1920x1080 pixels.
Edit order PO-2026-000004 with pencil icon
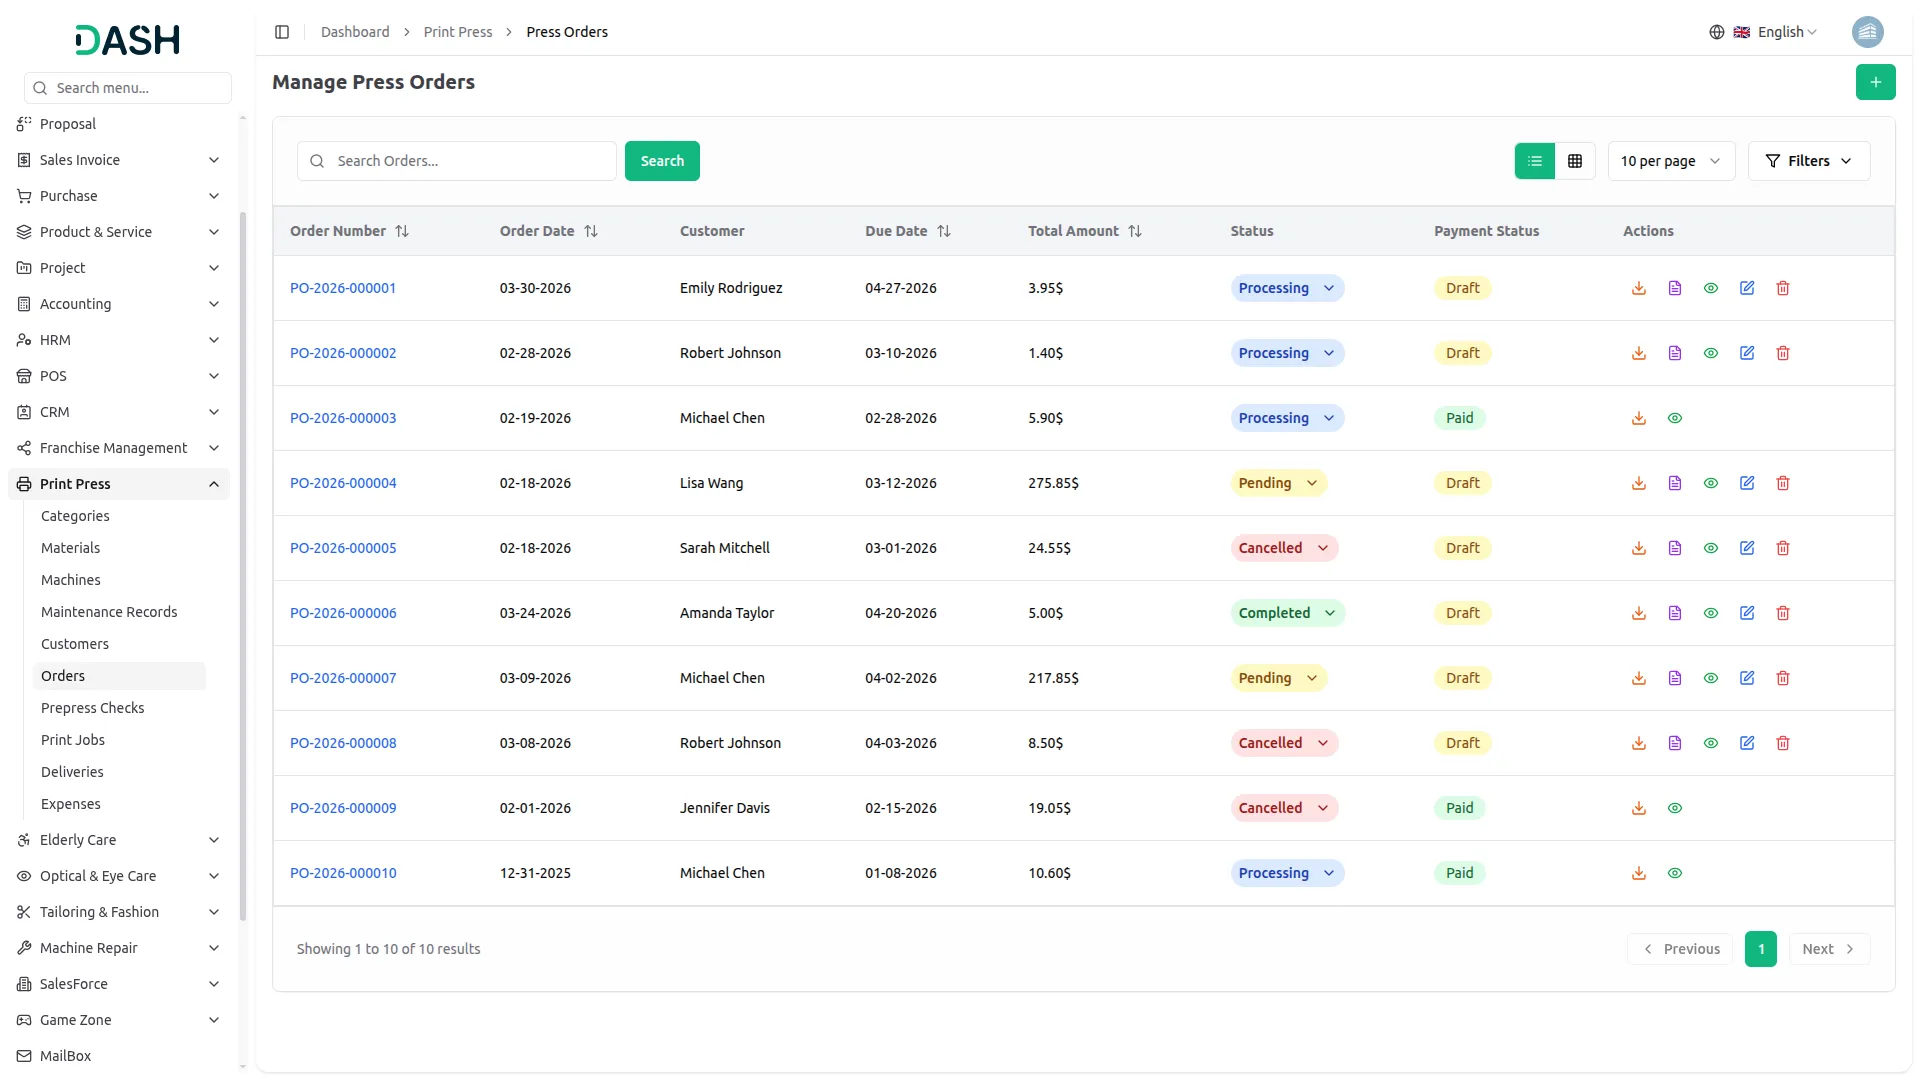1746,483
